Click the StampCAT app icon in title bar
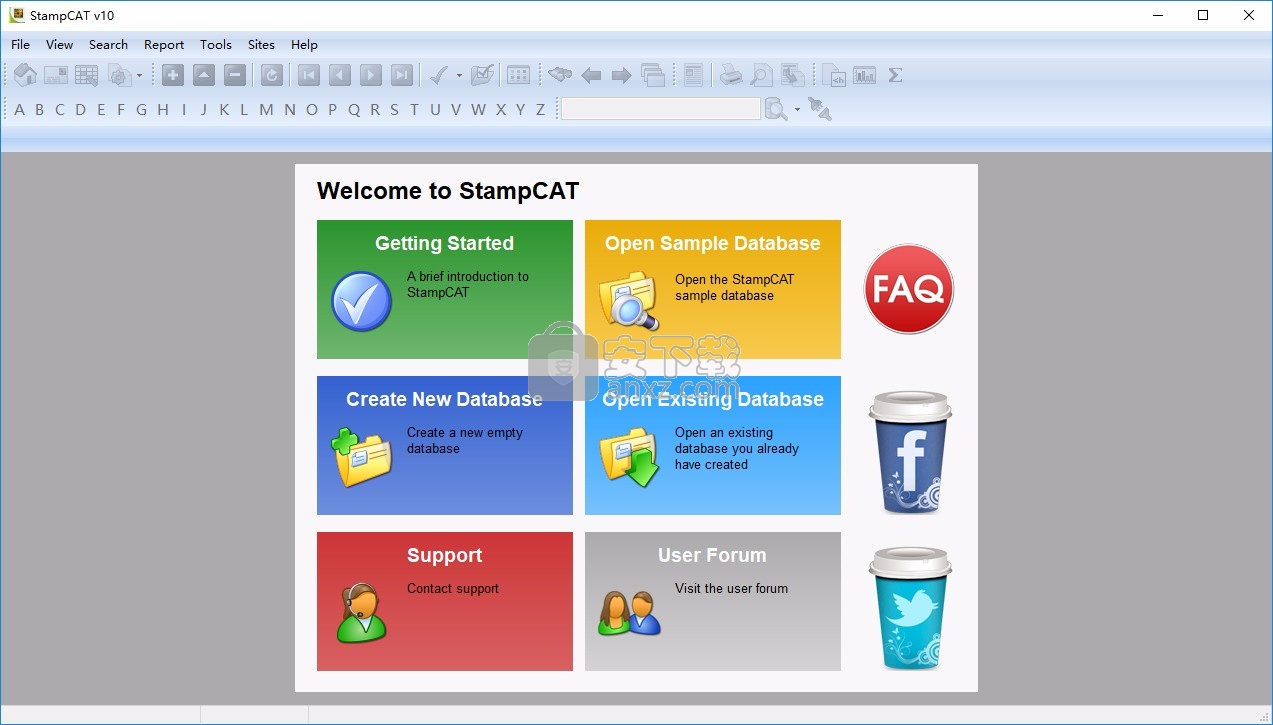Image resolution: width=1273 pixels, height=725 pixels. click(16, 15)
